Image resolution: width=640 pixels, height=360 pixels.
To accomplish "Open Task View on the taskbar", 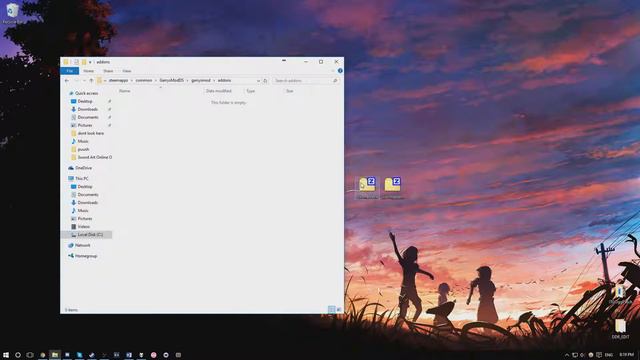I will point(30,355).
